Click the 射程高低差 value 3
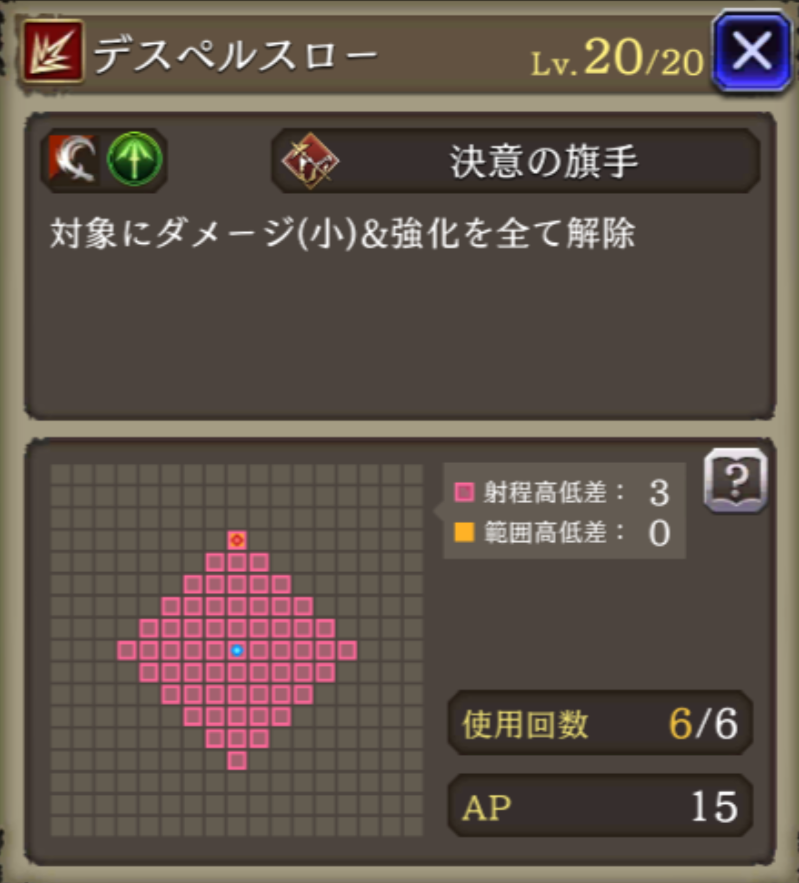This screenshot has height=883, width=799. click(x=659, y=493)
